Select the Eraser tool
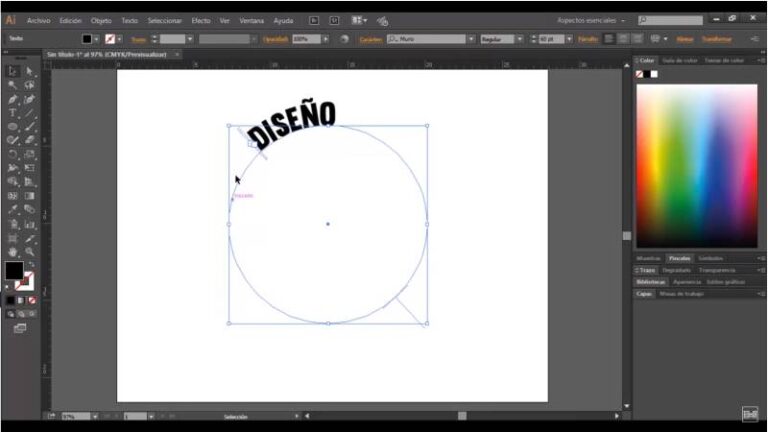Viewport: 768px width, 432px height. (29, 140)
